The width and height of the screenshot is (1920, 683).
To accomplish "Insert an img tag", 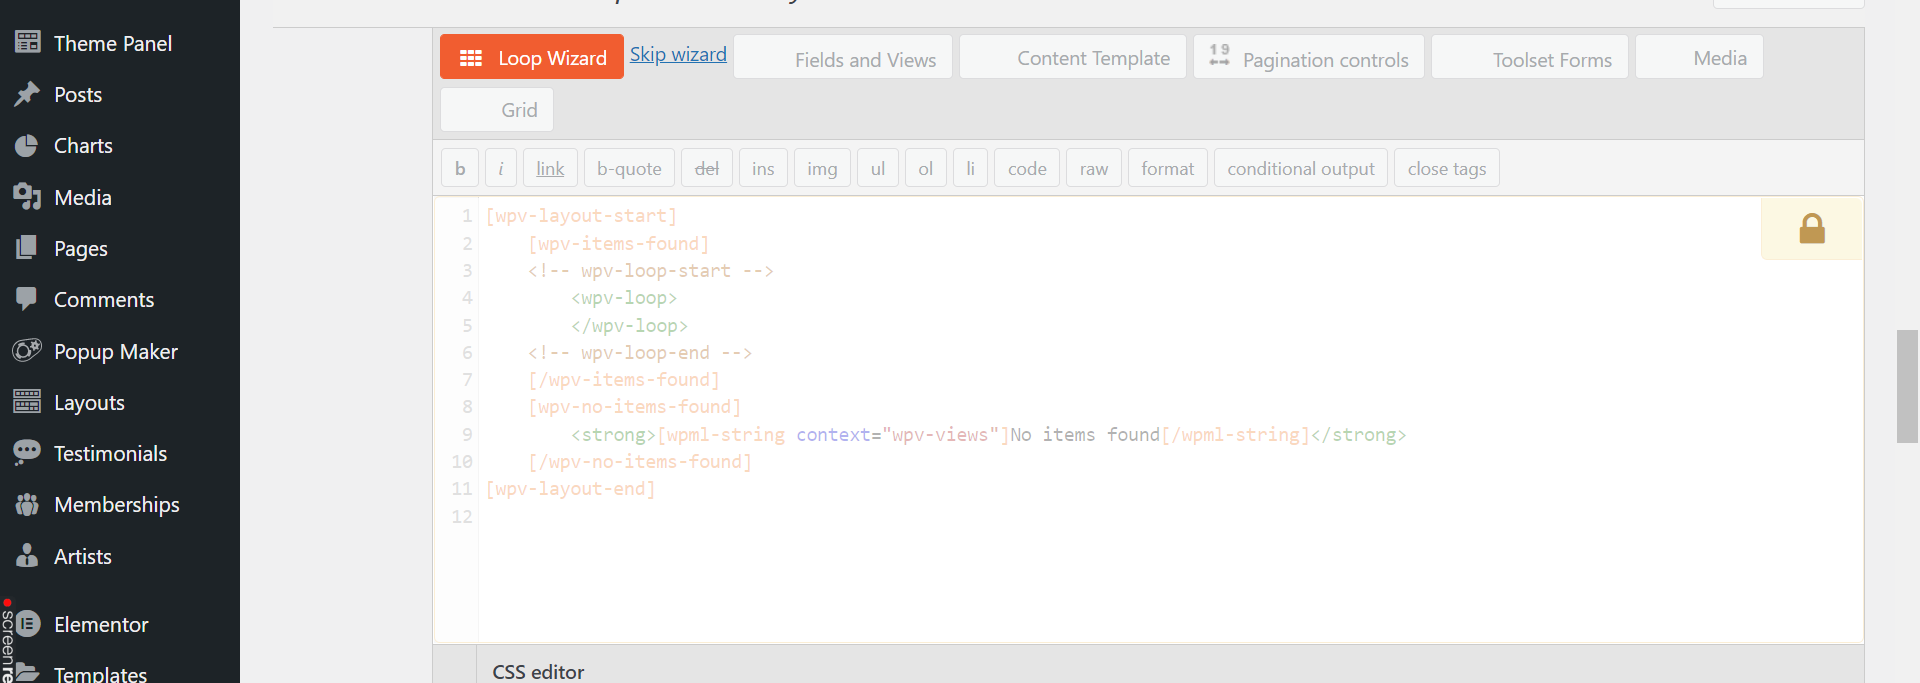I will click(x=822, y=168).
